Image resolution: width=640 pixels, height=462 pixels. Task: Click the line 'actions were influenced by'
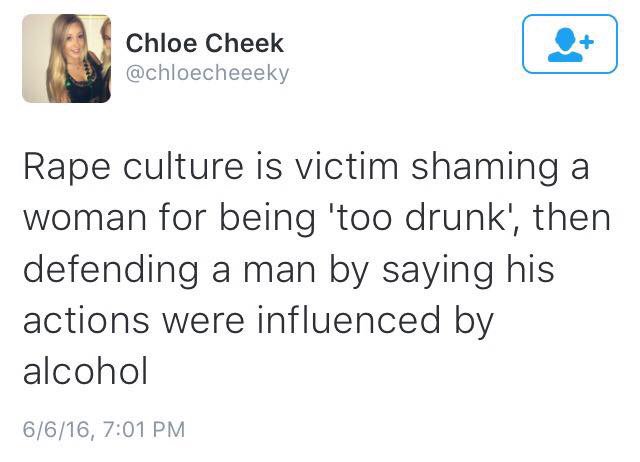pyautogui.click(x=258, y=322)
